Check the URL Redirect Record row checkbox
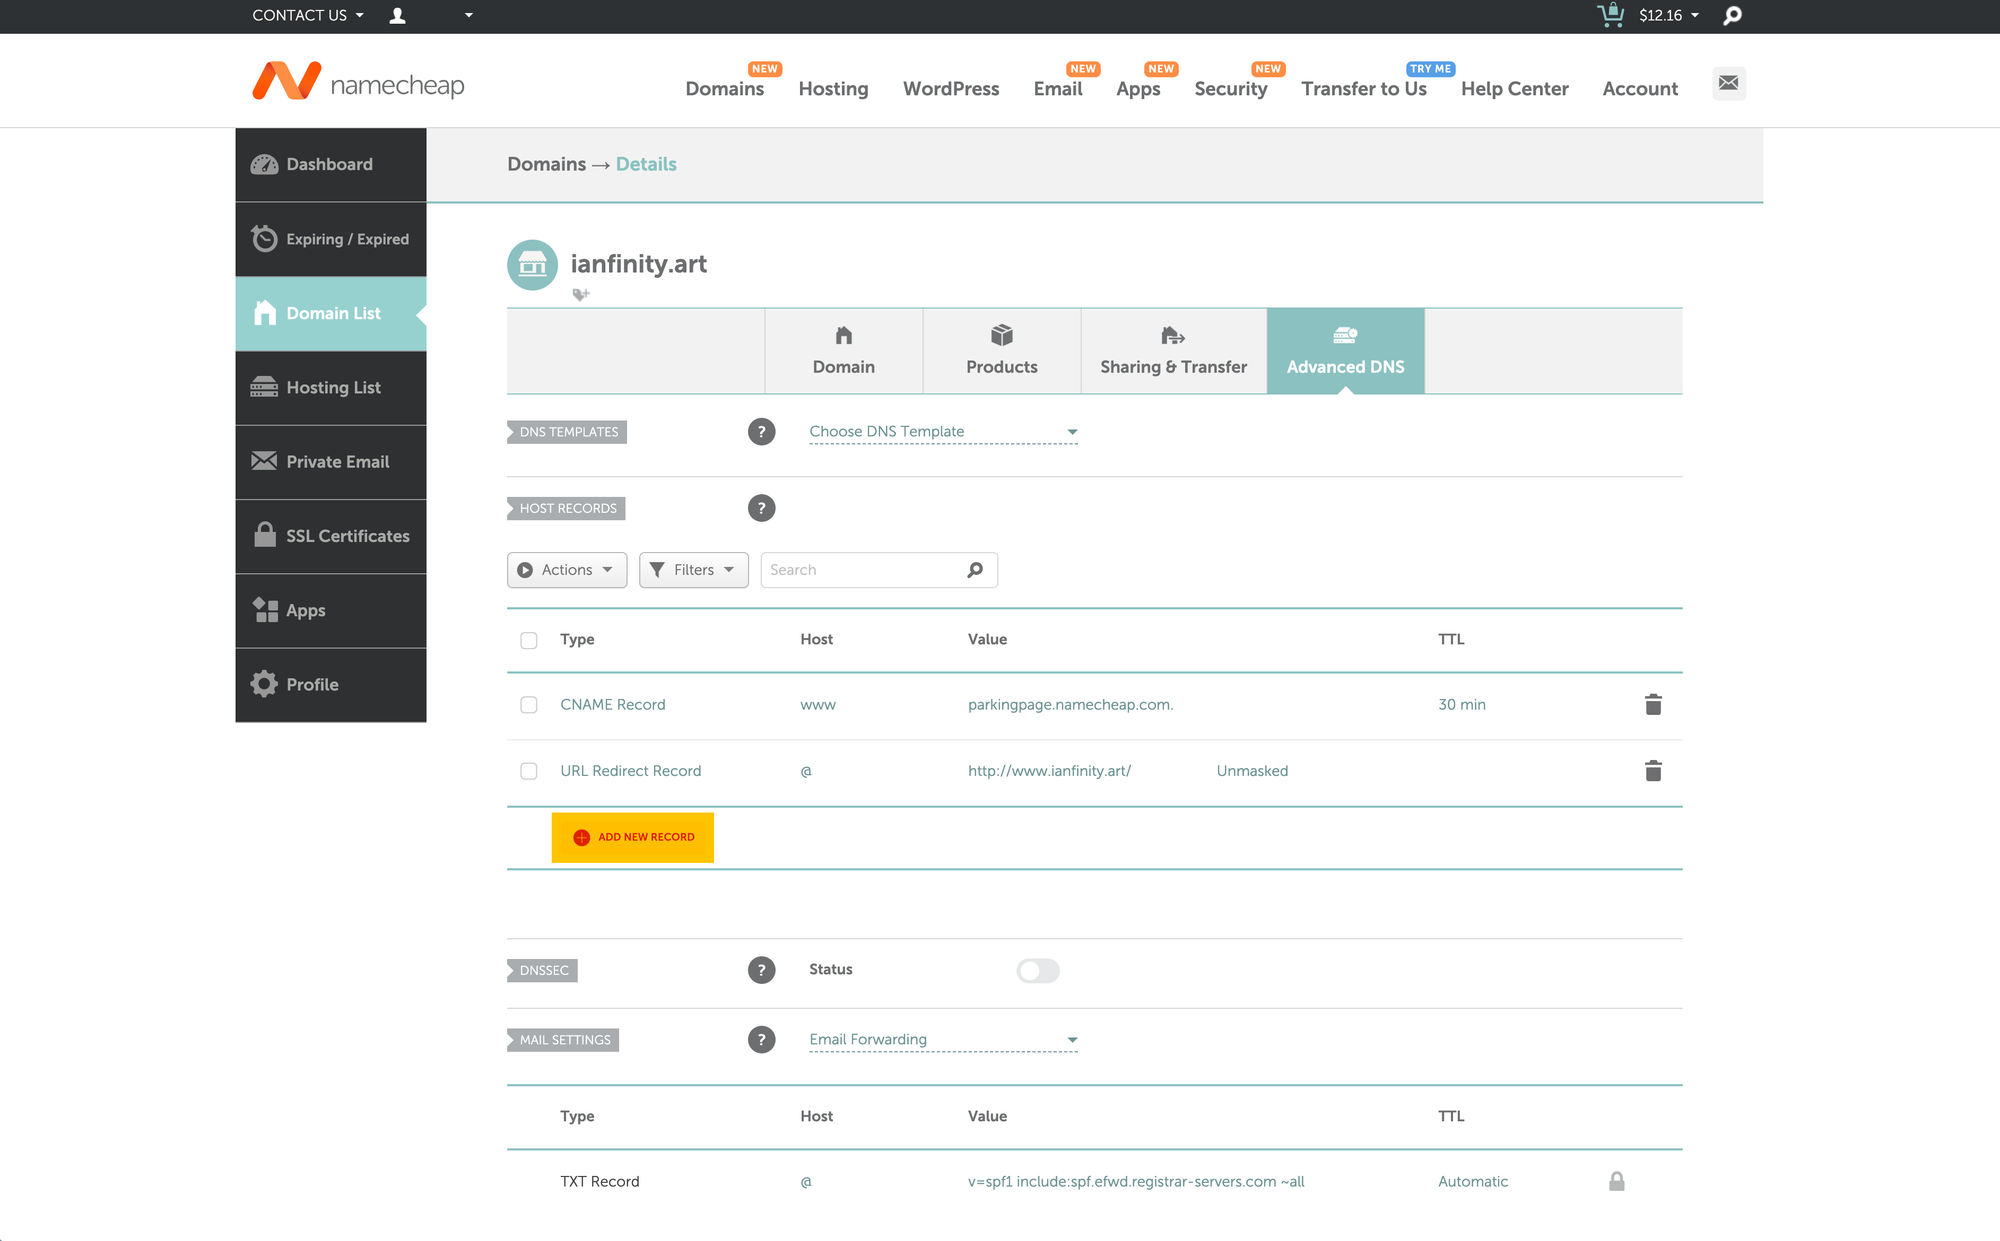Viewport: 2000px width, 1241px height. pos(529,771)
